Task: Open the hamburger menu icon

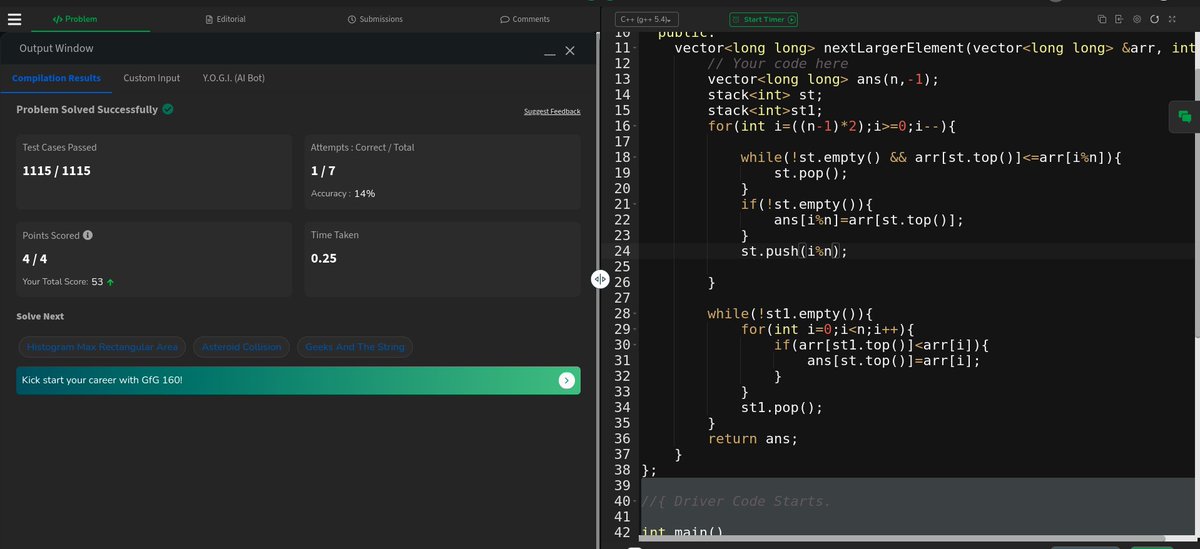Action: 14,19
